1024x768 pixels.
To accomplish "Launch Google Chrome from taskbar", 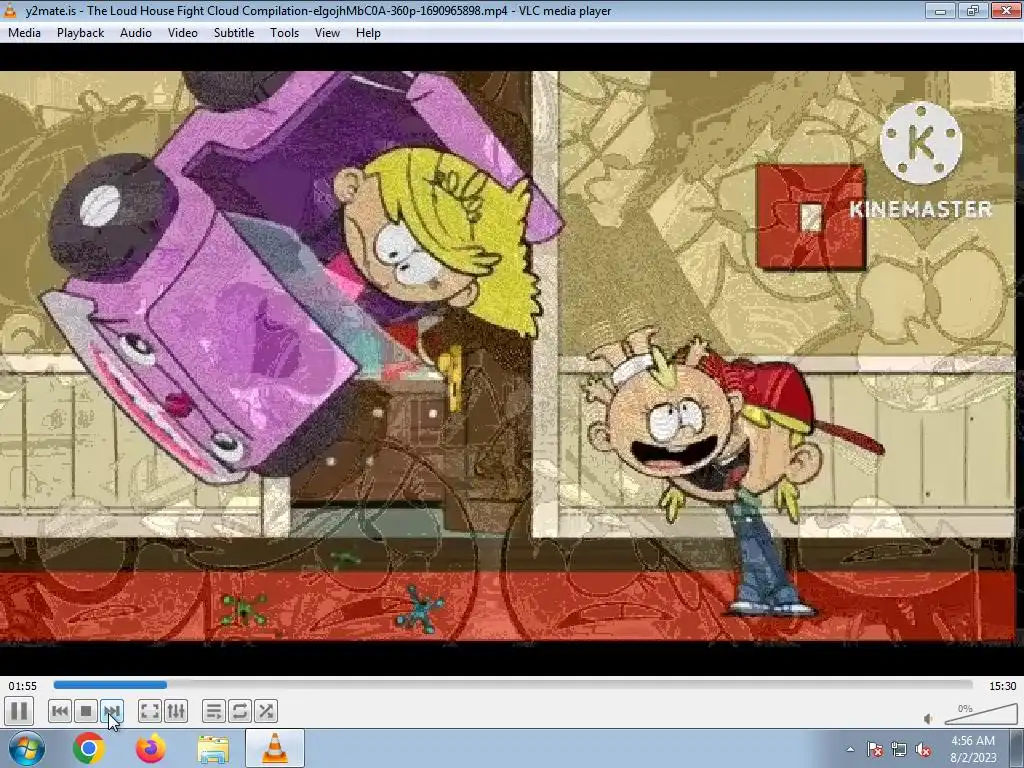I will [x=89, y=748].
